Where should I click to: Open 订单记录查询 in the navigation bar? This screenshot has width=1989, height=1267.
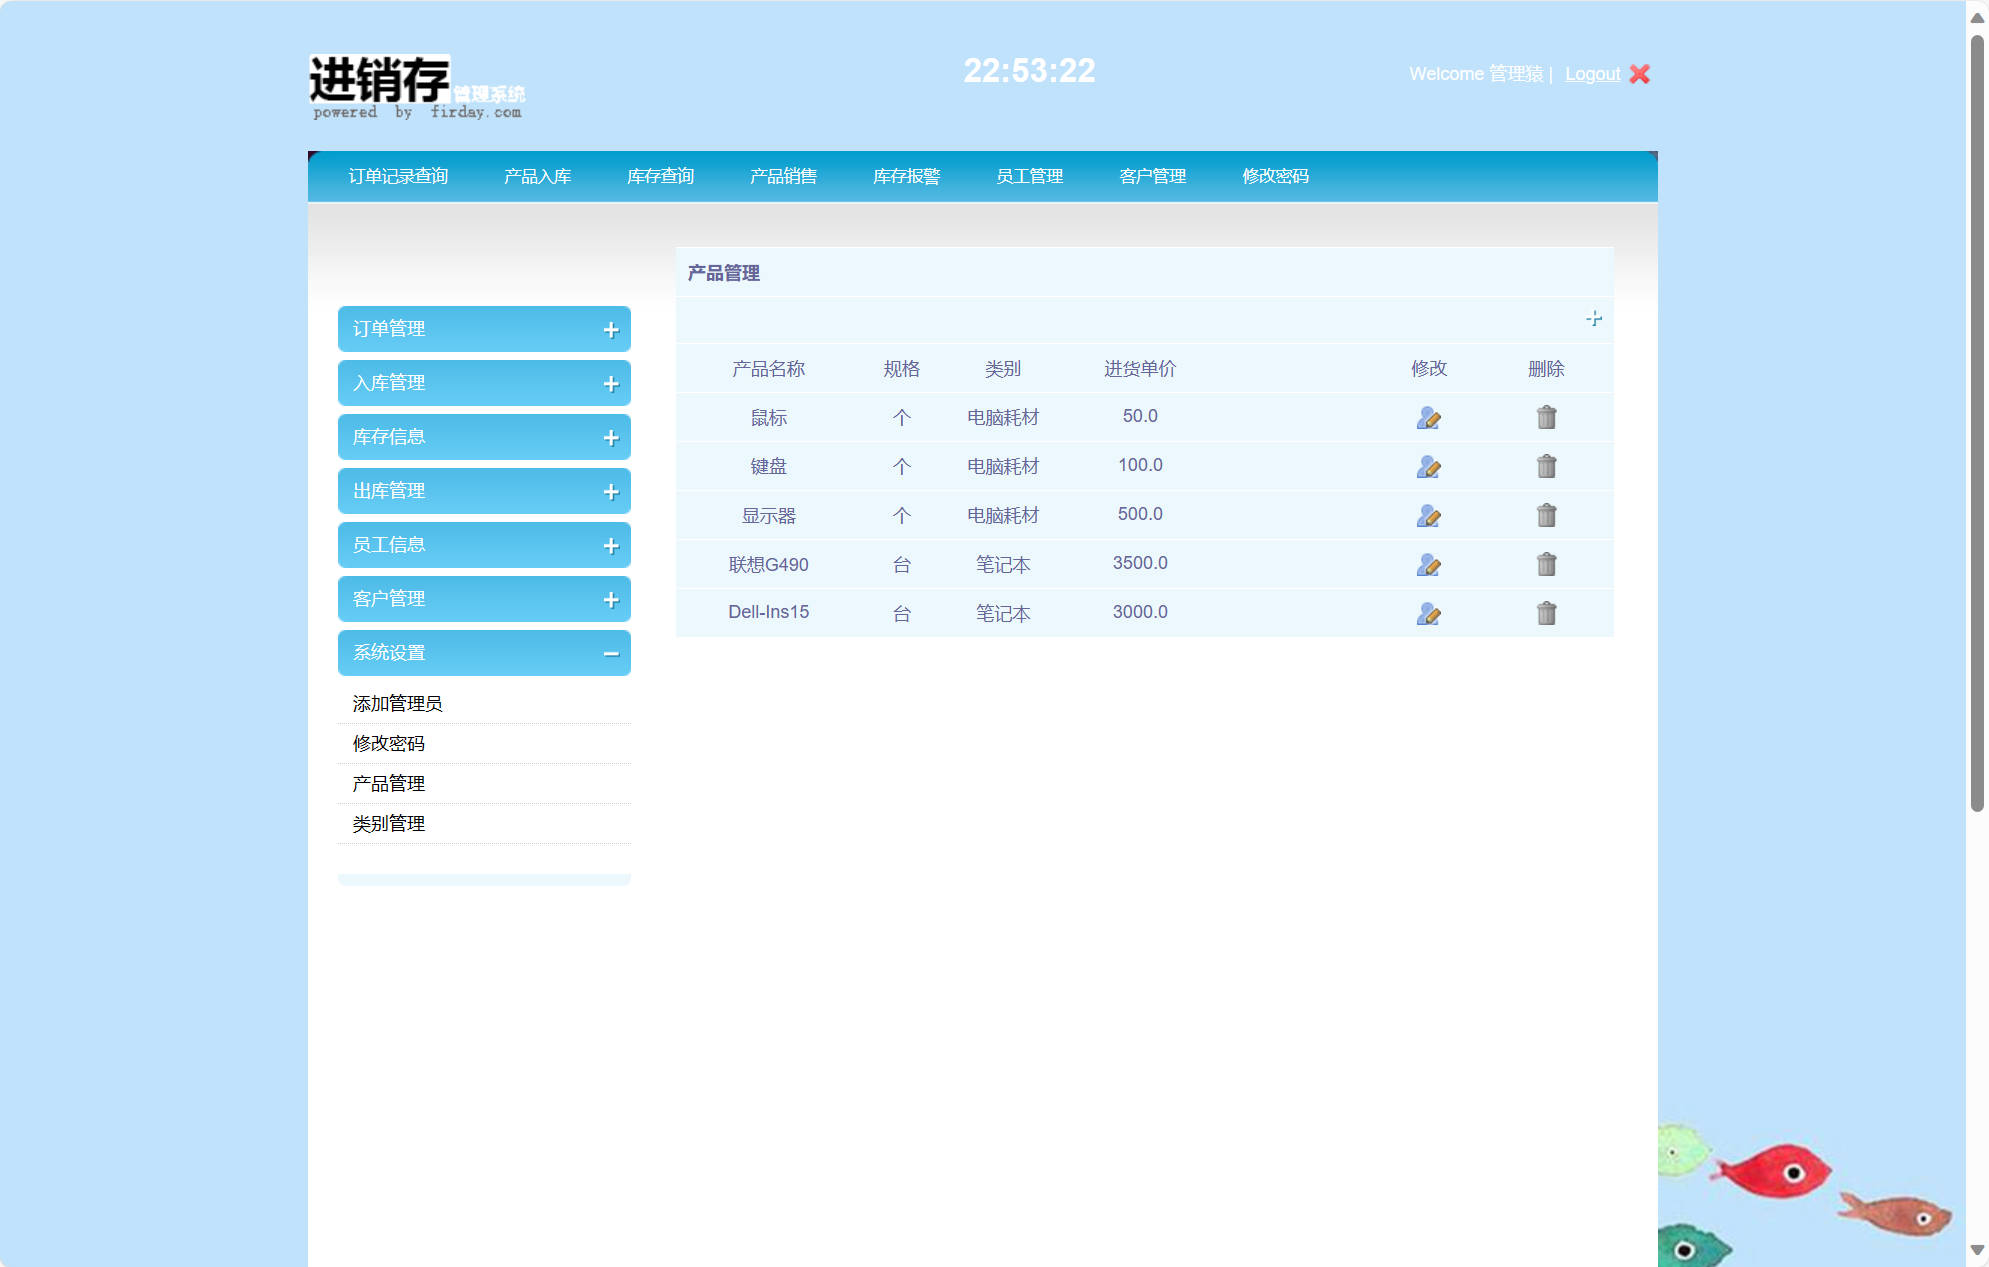(x=398, y=176)
